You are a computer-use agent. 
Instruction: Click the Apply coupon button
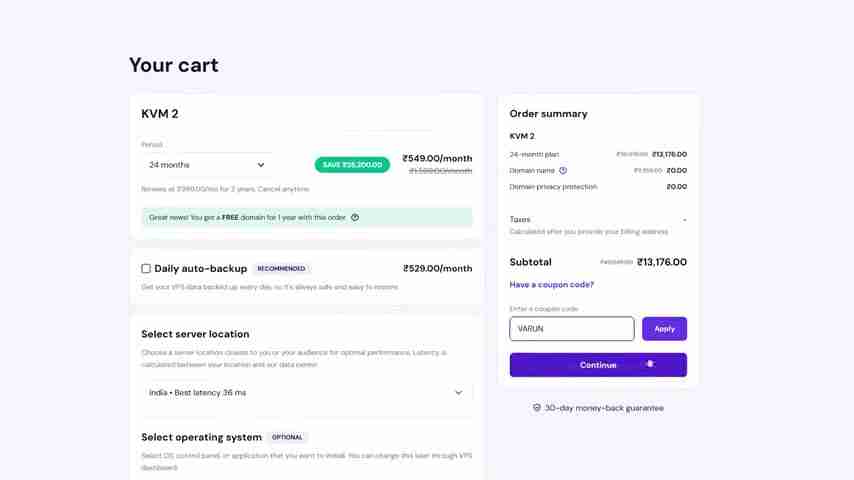[664, 329]
